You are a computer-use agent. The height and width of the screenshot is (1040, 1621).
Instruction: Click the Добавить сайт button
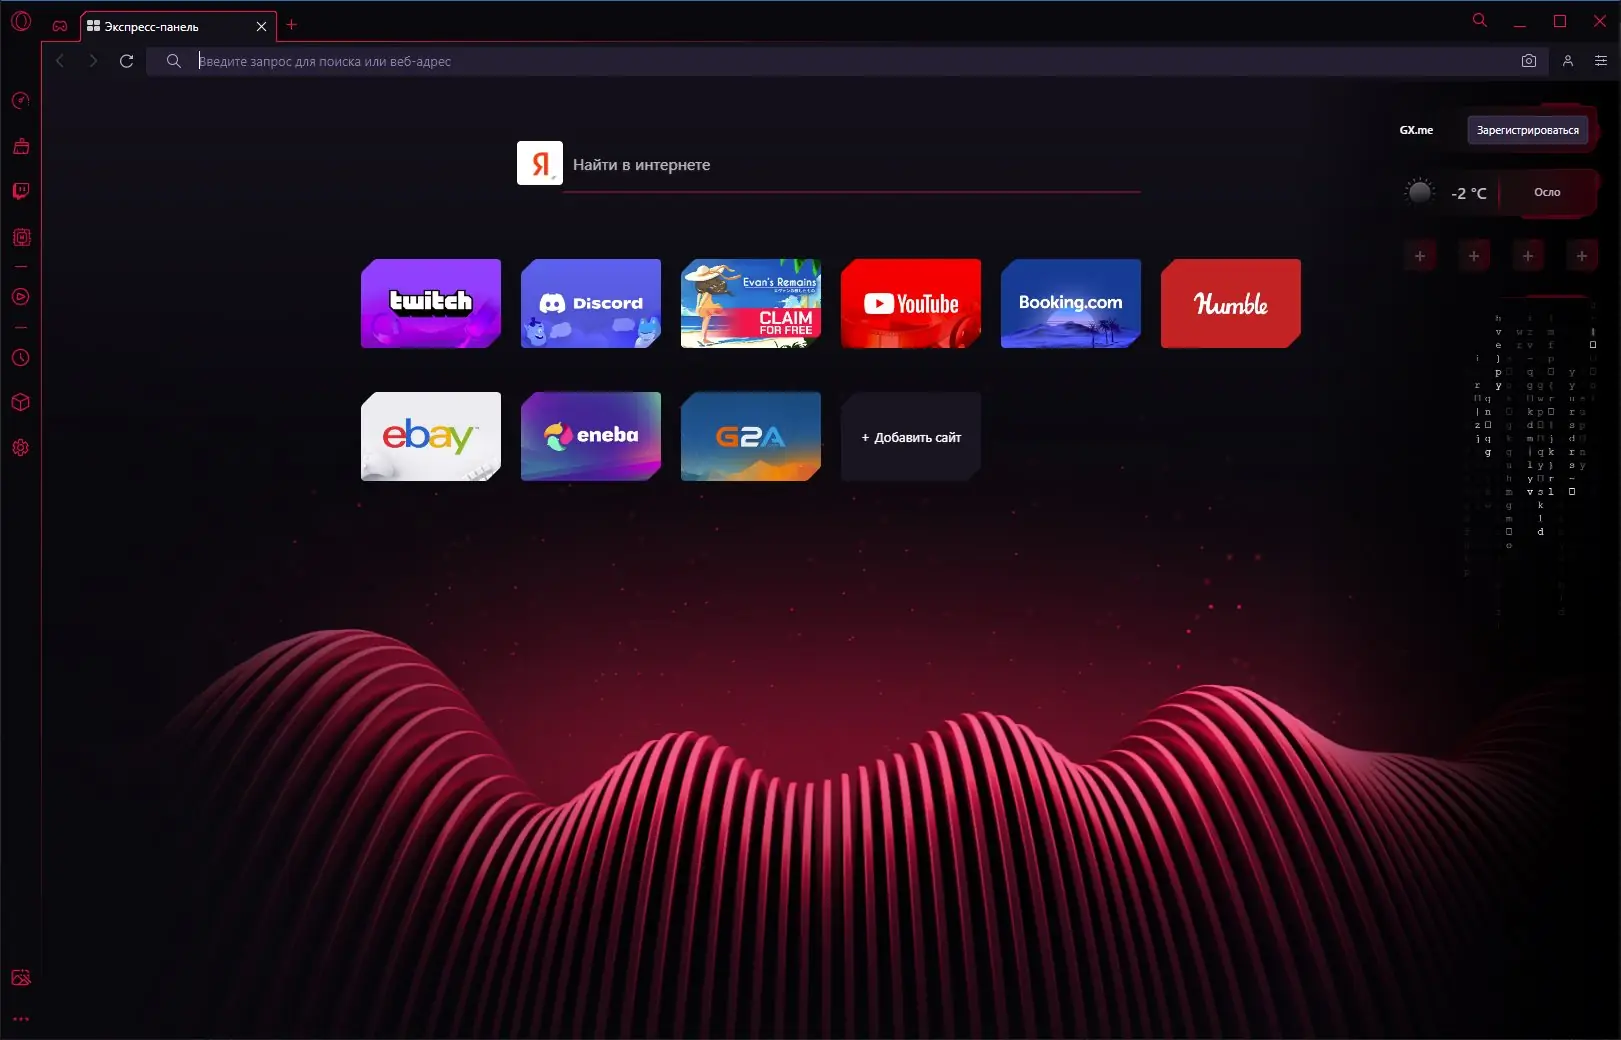click(911, 437)
